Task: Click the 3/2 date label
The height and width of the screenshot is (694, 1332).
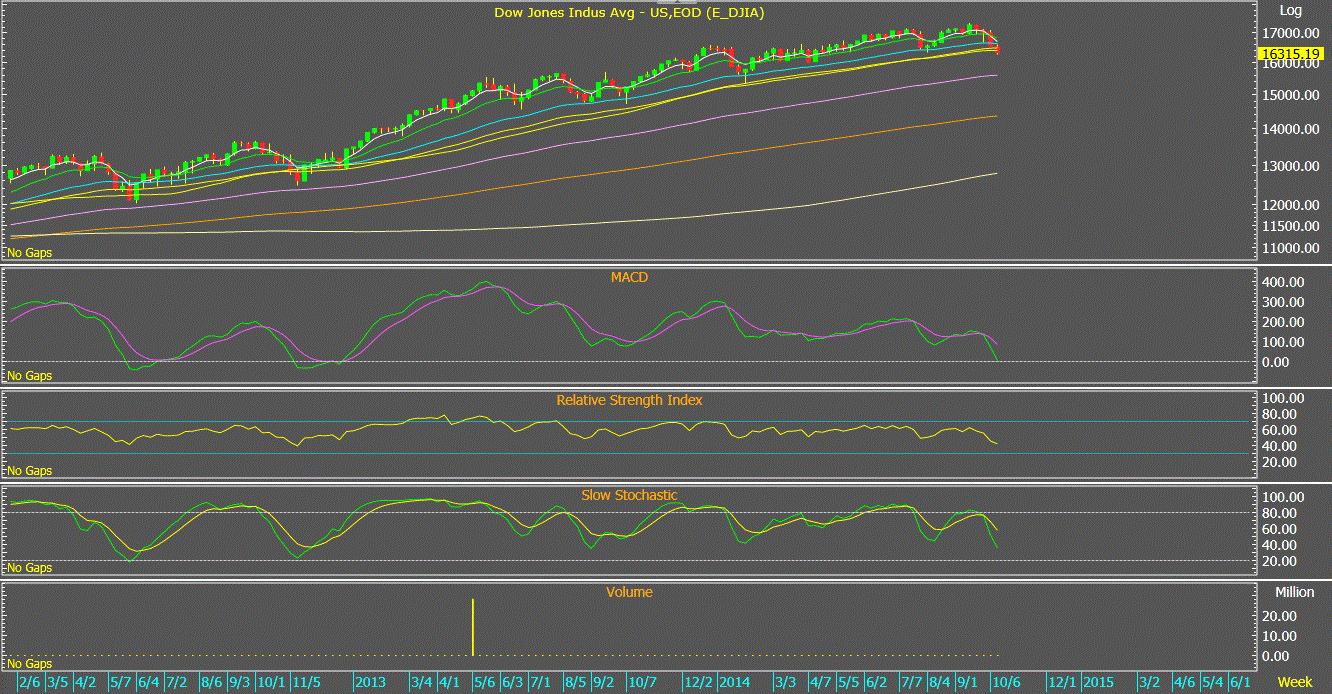Action: [x=1150, y=683]
